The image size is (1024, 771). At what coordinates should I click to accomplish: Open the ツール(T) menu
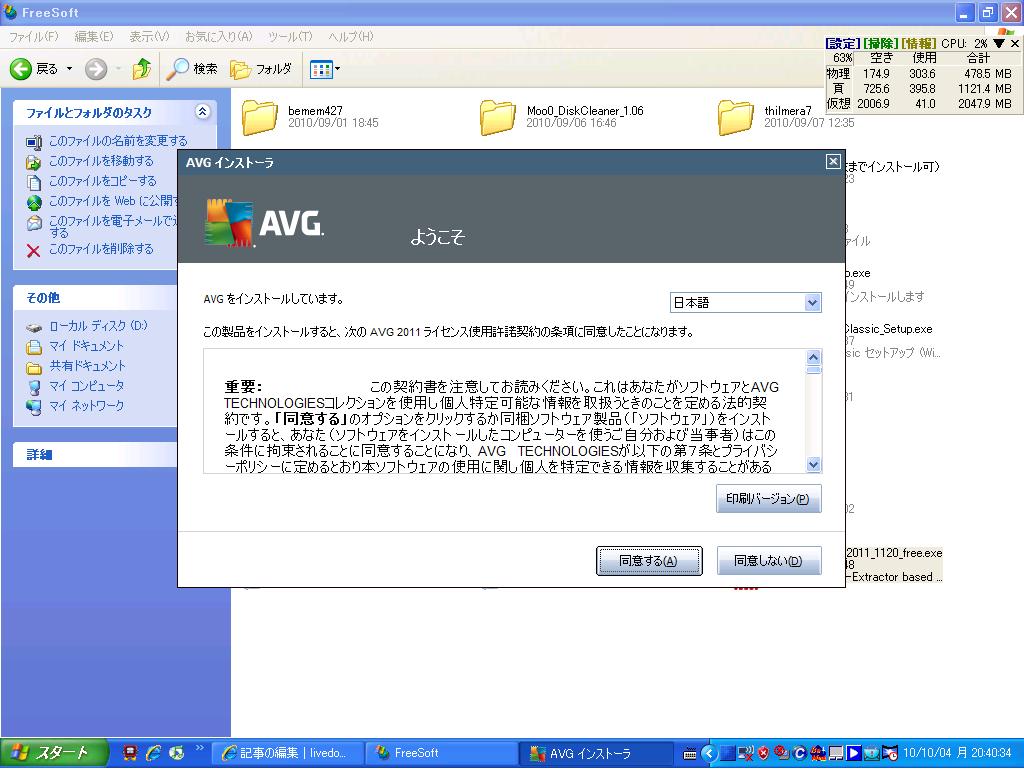(290, 37)
